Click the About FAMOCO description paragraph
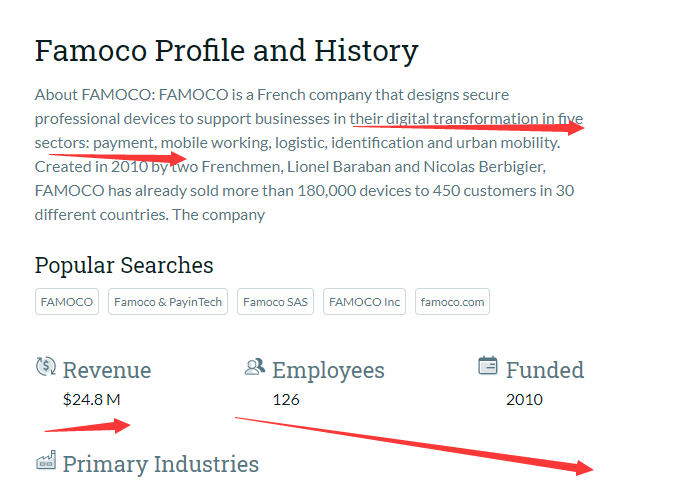 309,154
